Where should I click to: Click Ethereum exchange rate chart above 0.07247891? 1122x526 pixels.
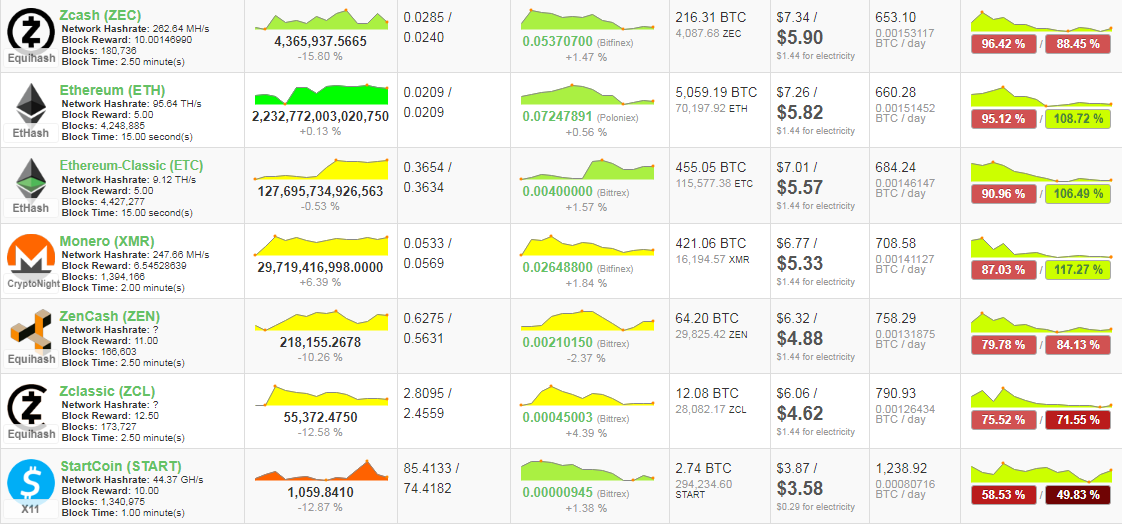click(587, 94)
